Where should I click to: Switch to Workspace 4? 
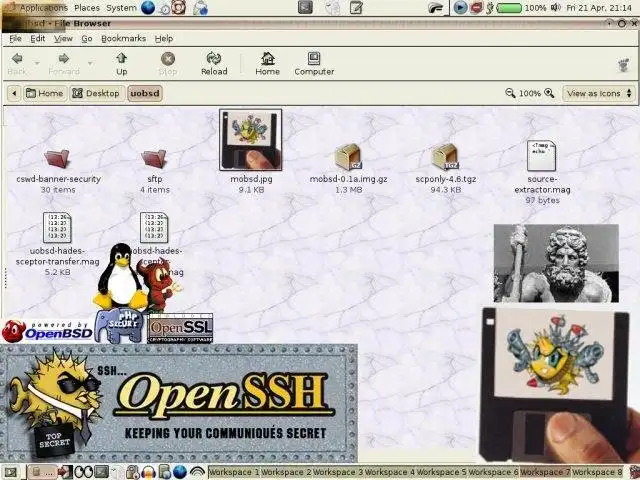[x=390, y=472]
